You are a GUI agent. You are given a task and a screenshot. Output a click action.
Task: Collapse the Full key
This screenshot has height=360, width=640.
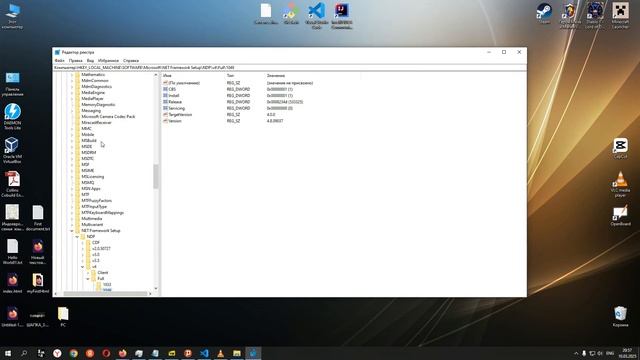[88, 278]
